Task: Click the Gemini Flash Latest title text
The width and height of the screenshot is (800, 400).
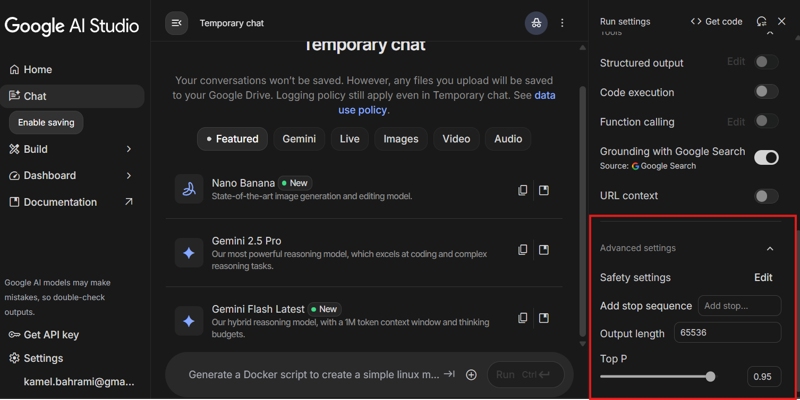Action: tap(258, 309)
